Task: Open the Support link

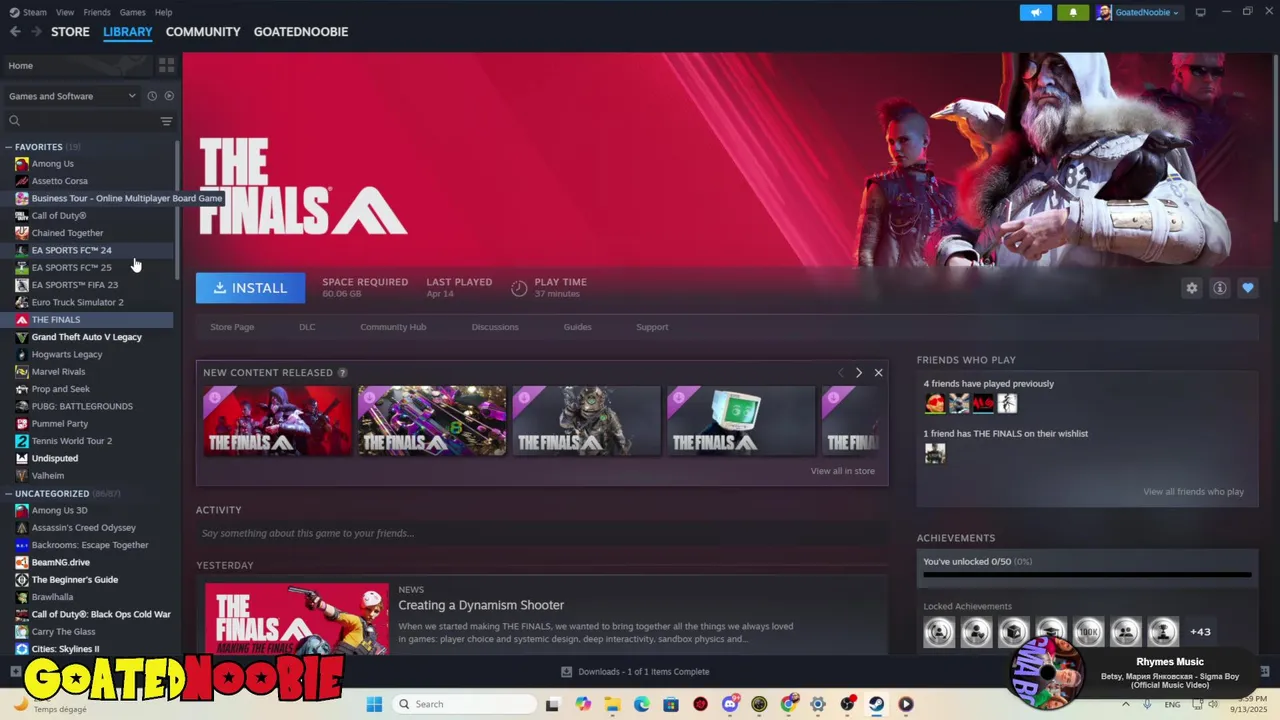Action: [x=652, y=327]
